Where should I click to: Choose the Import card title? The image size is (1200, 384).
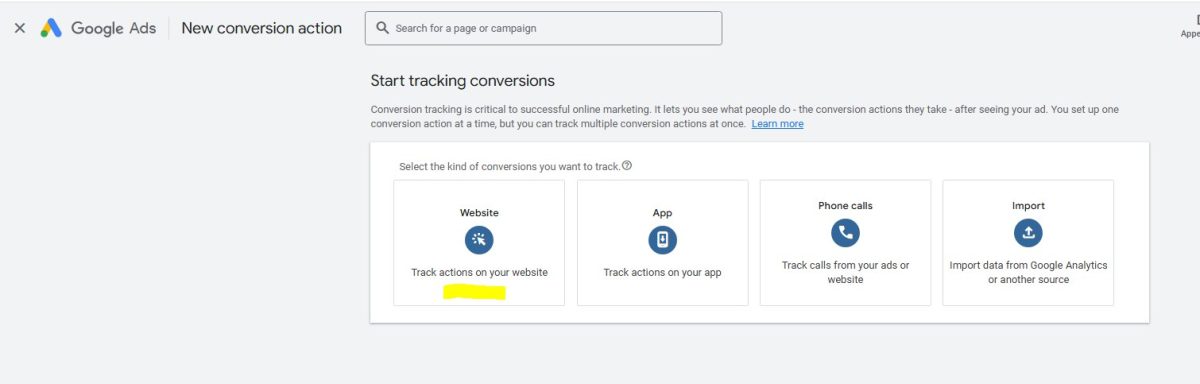1028,206
